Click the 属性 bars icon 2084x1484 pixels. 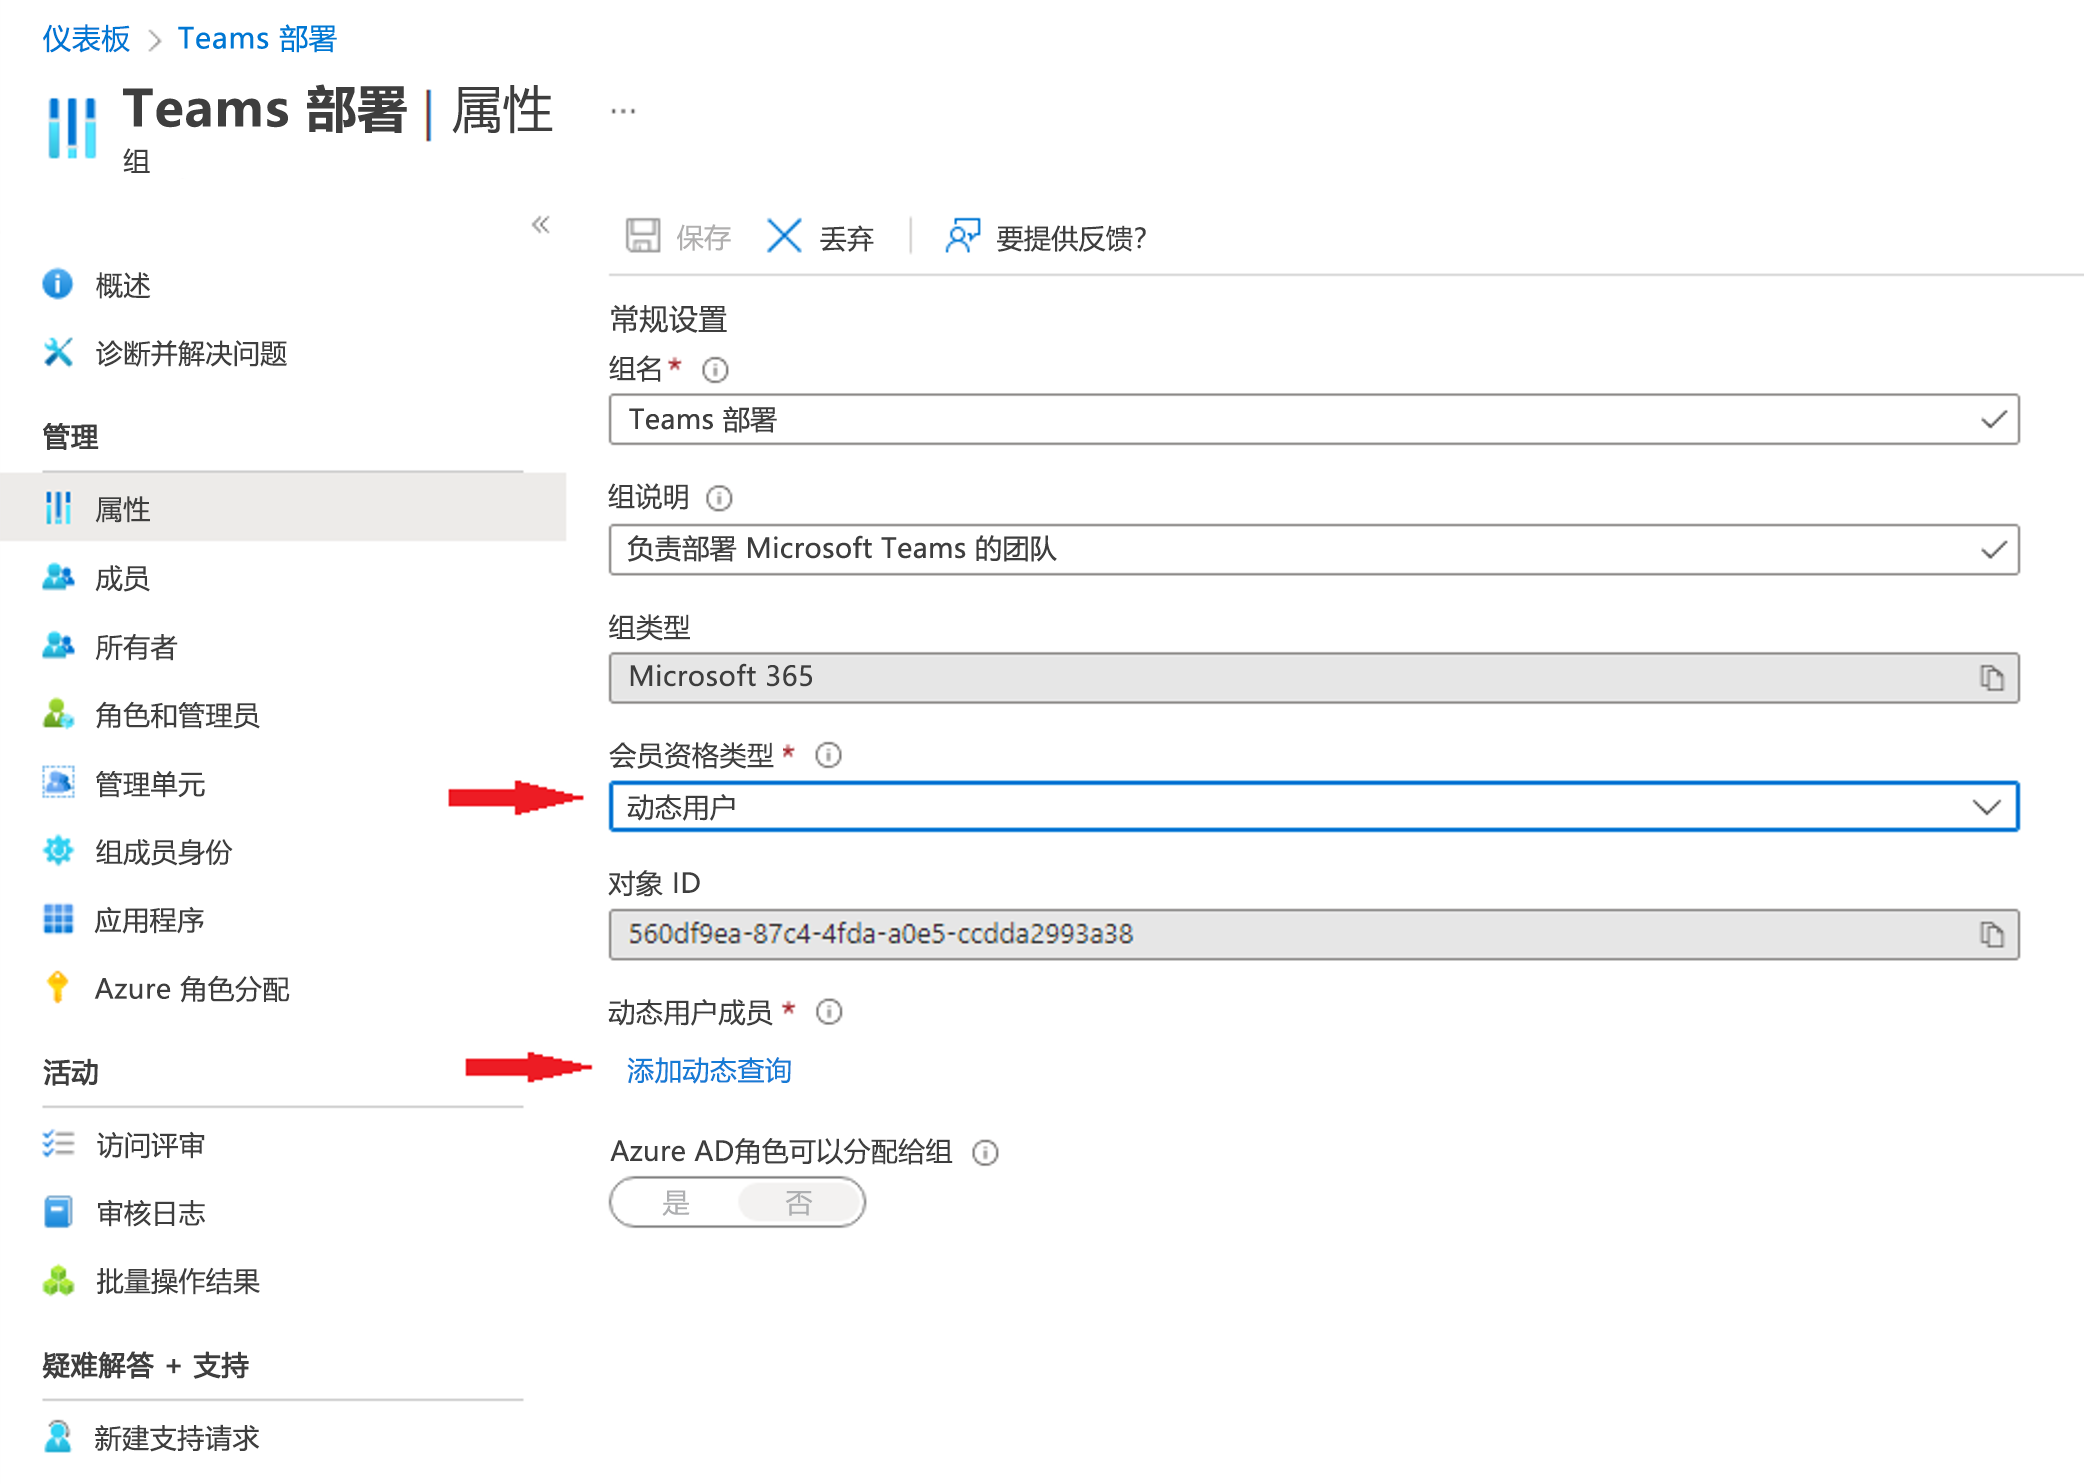tap(58, 508)
